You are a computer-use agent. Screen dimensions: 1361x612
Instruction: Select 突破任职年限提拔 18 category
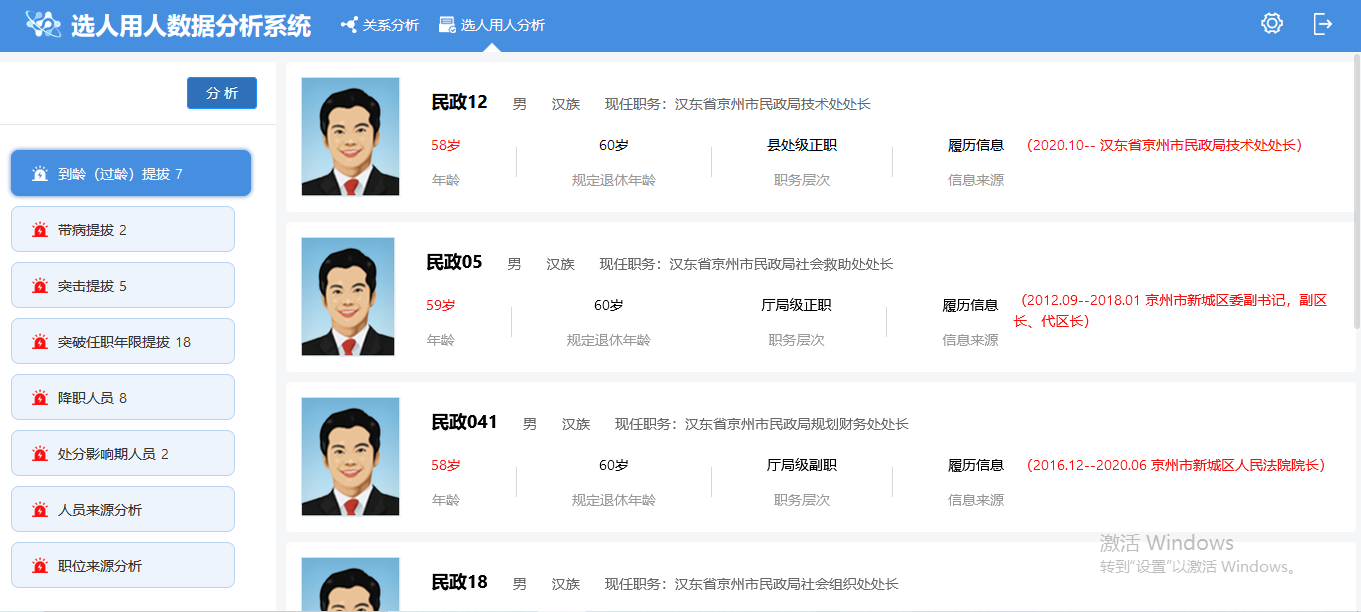123,341
